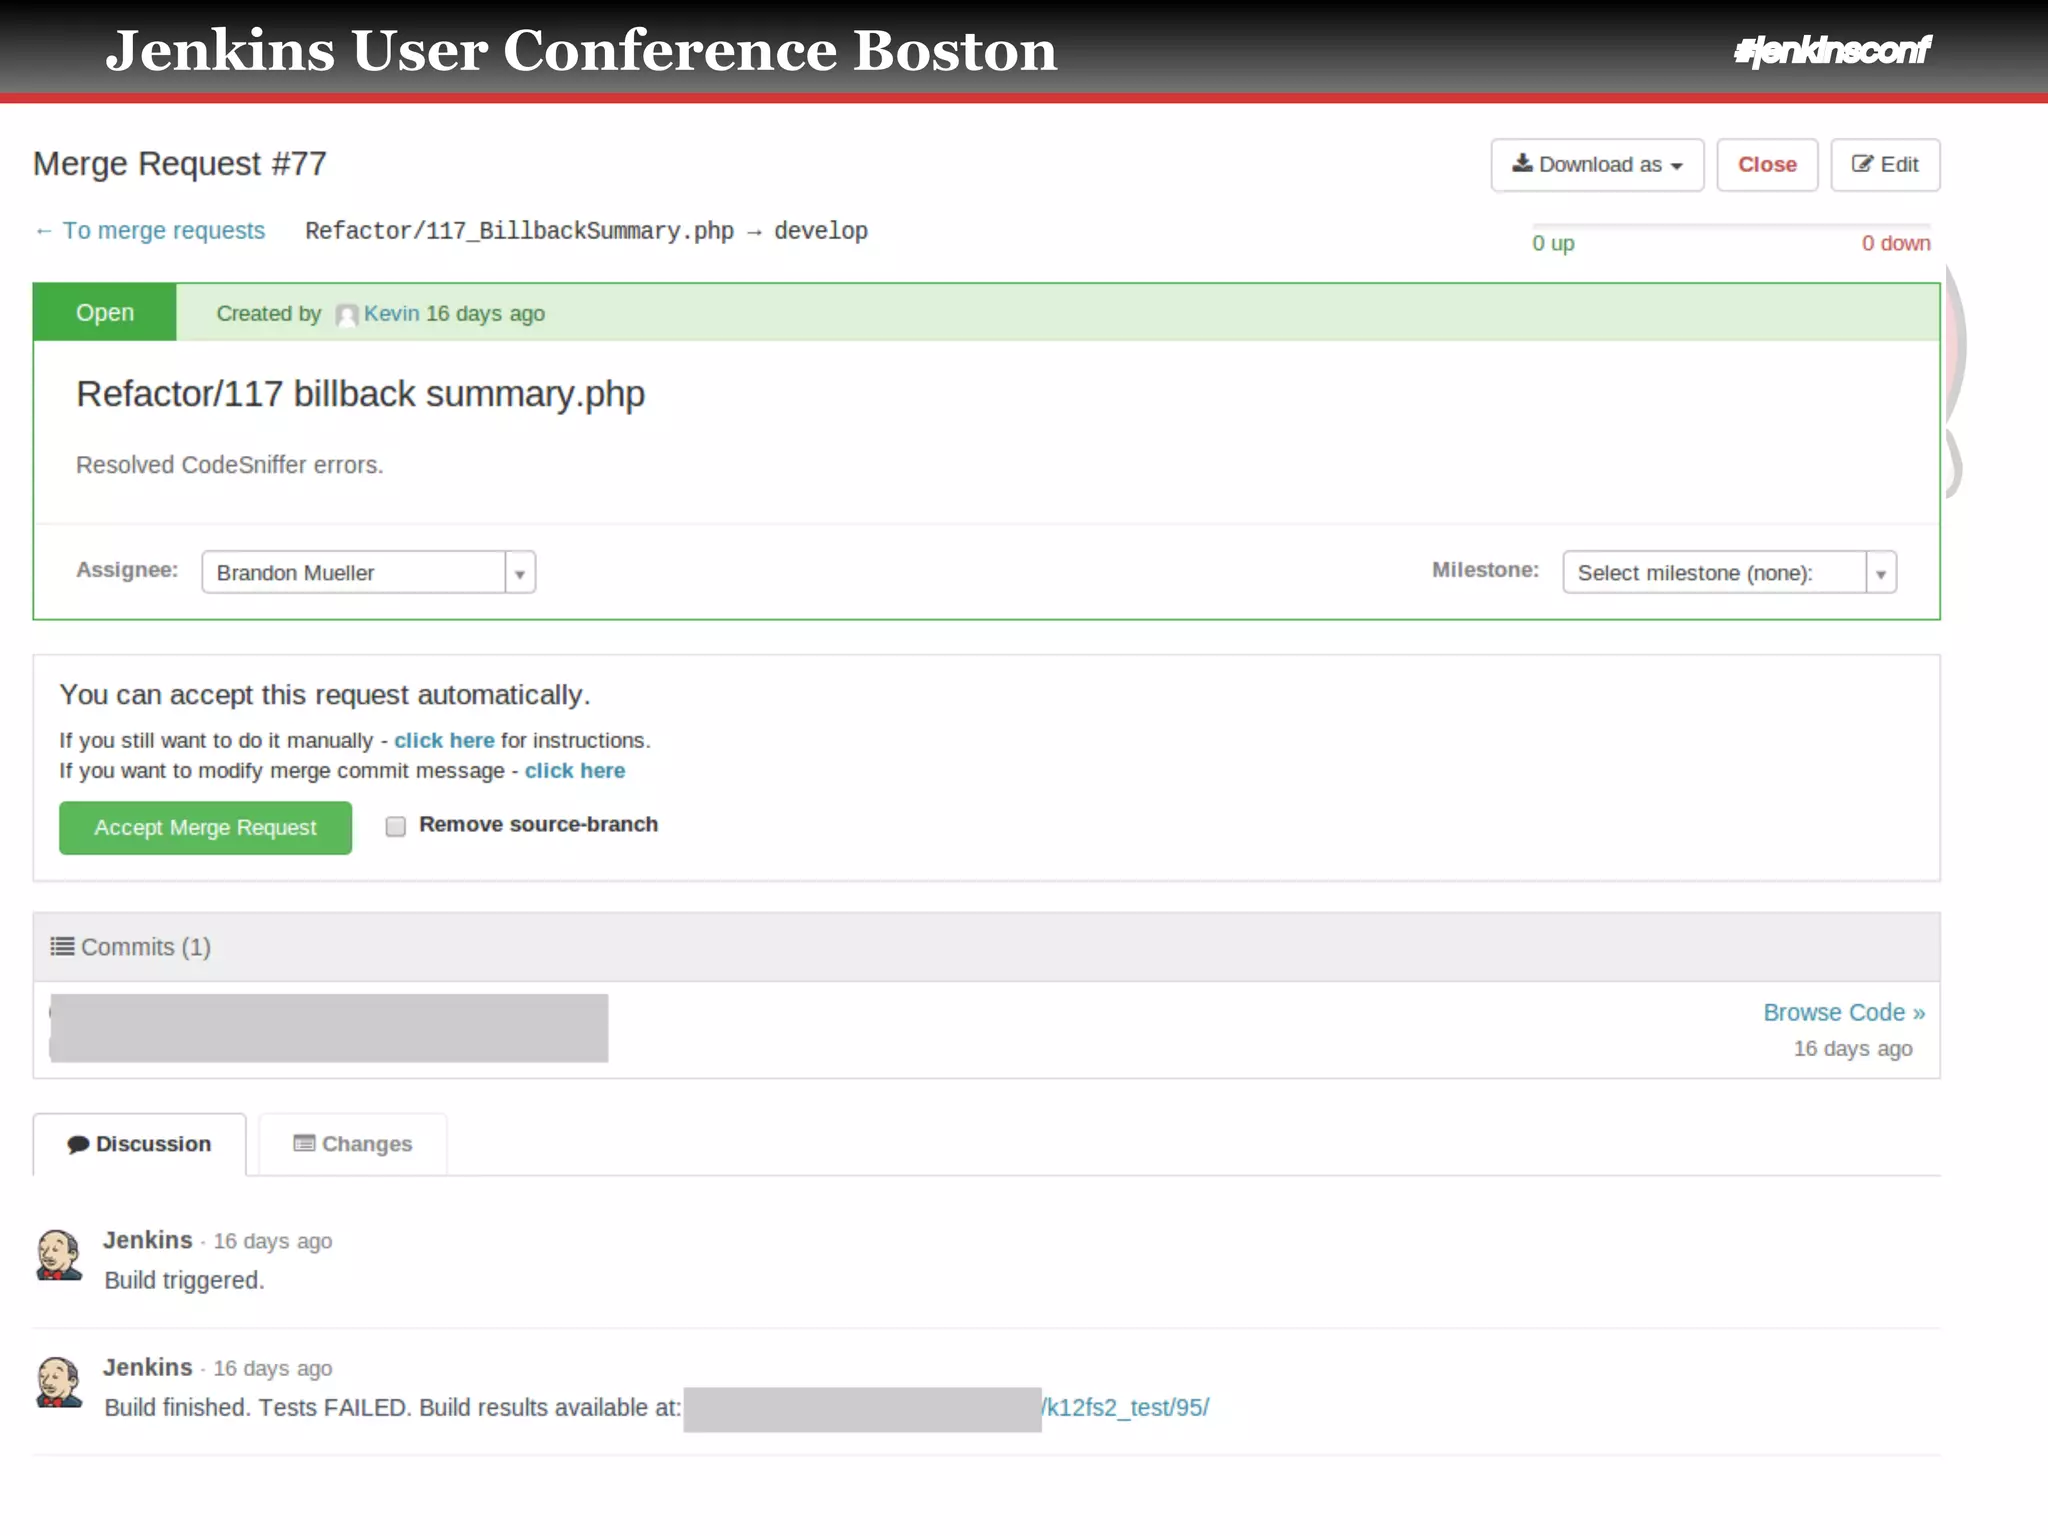
Task: Click the Build triggered comment text
Action: pyautogui.click(x=184, y=1280)
